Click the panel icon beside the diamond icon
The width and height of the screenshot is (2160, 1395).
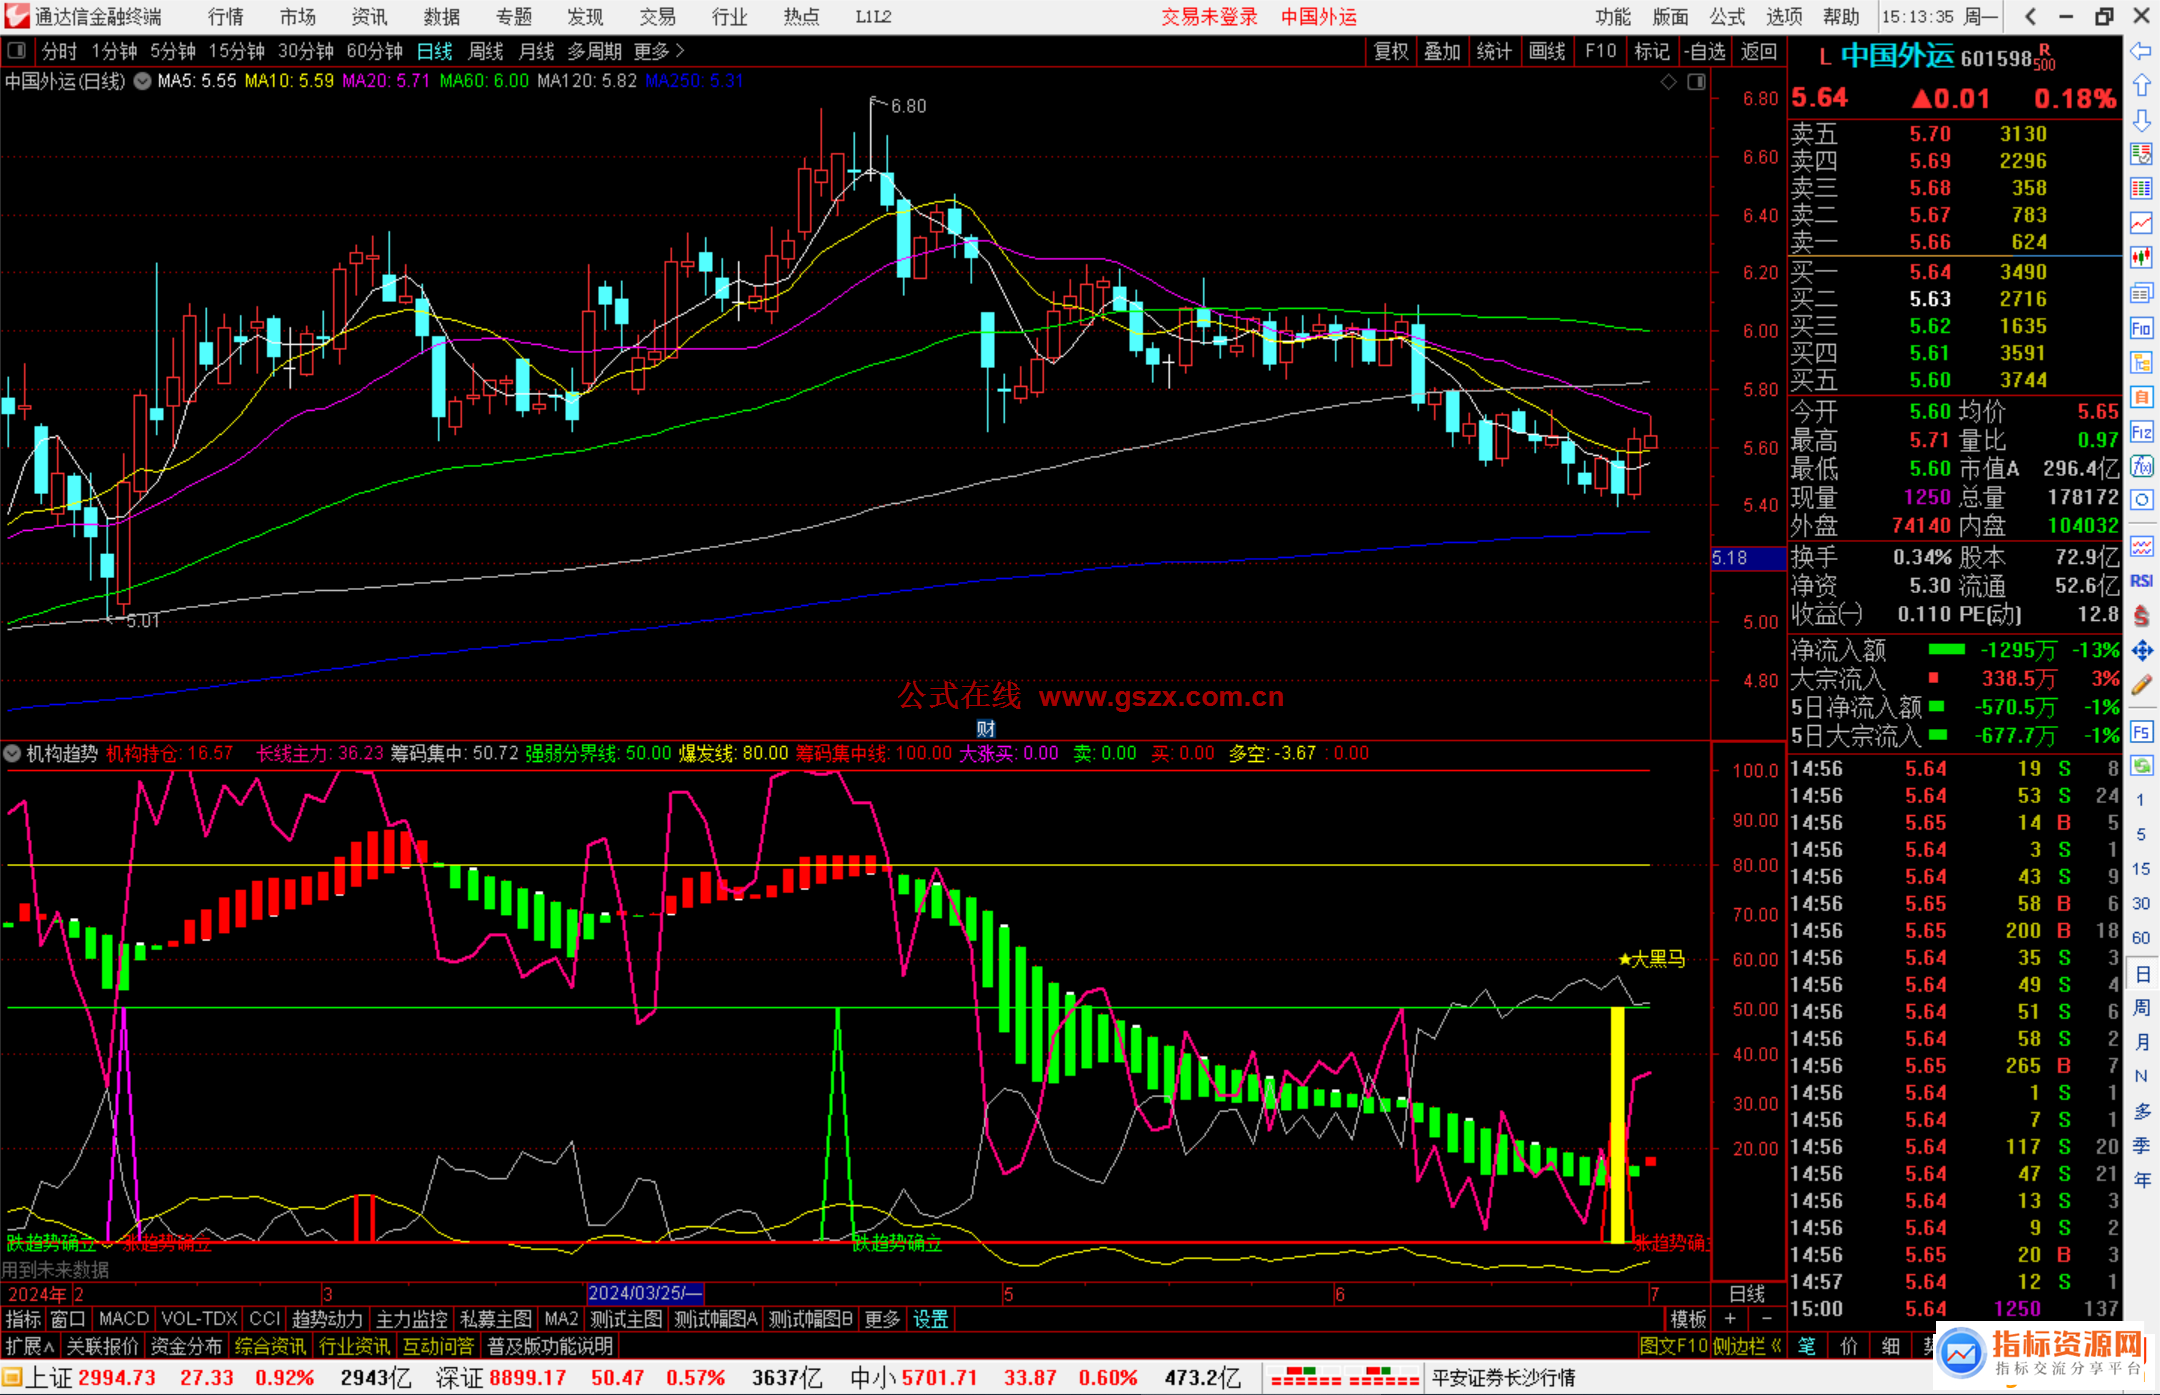(x=1696, y=82)
